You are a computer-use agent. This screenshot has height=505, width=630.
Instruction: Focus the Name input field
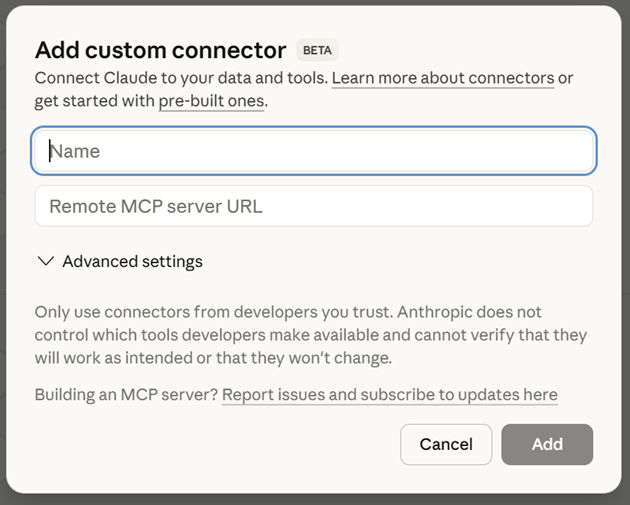click(x=314, y=151)
